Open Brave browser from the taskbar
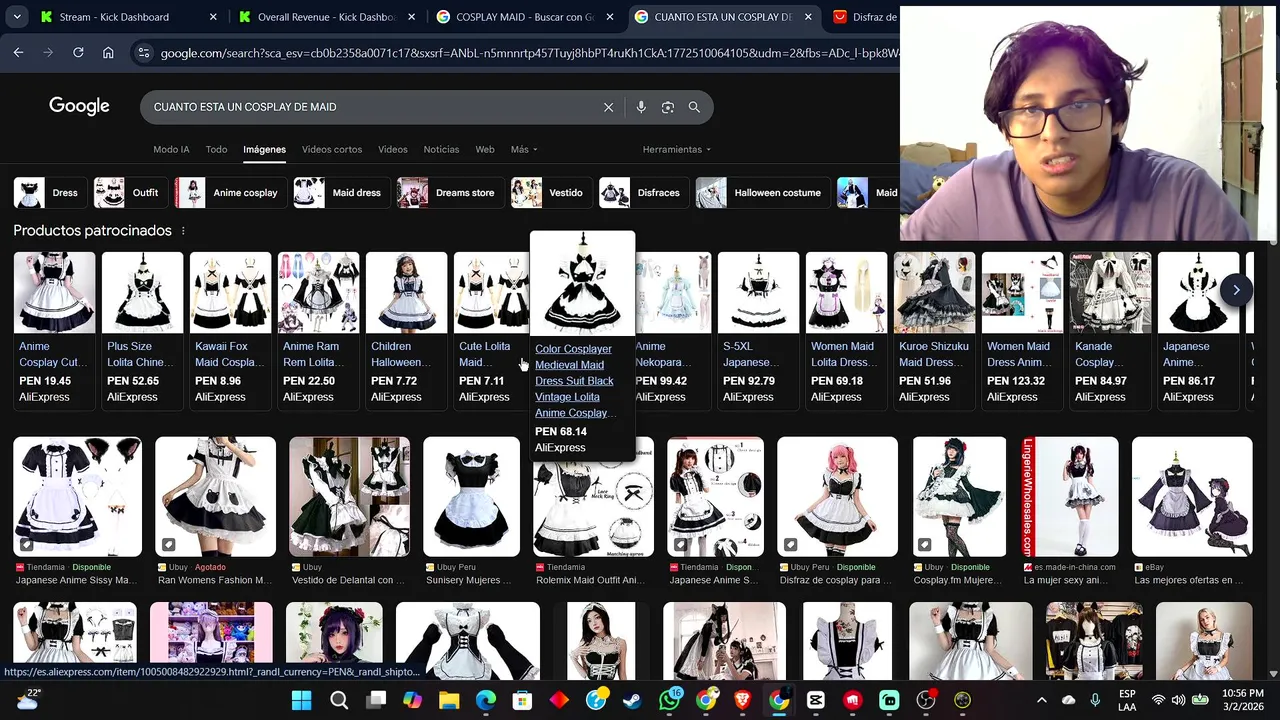The image size is (1280, 720). click(743, 700)
